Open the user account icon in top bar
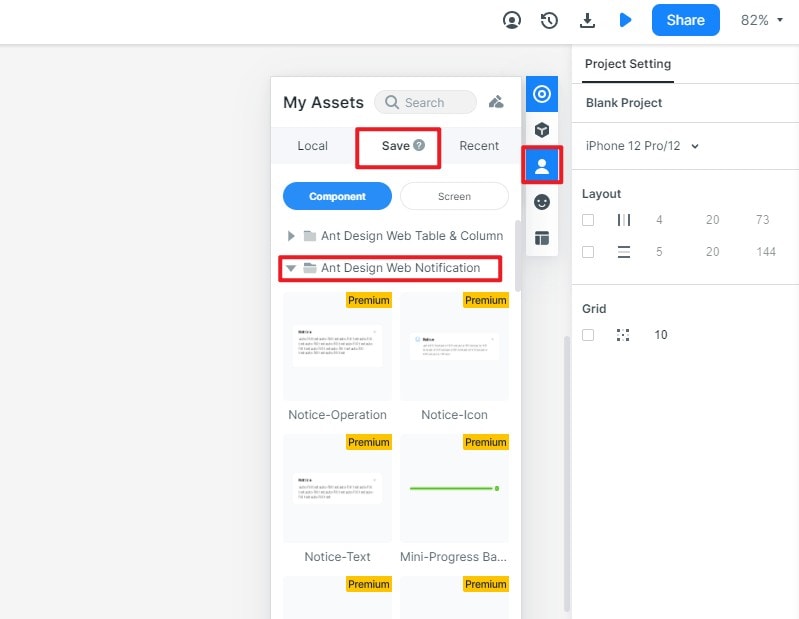Image resolution: width=799 pixels, height=619 pixels. pos(512,20)
